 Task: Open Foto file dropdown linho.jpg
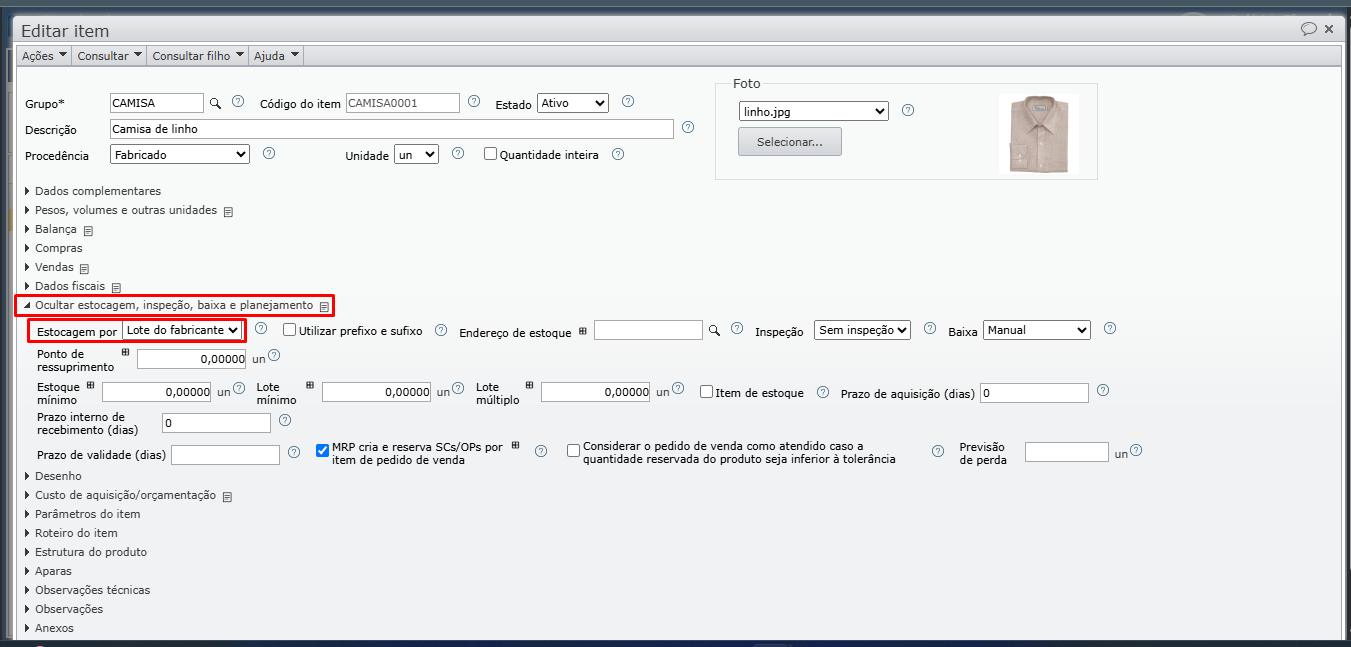coord(813,112)
